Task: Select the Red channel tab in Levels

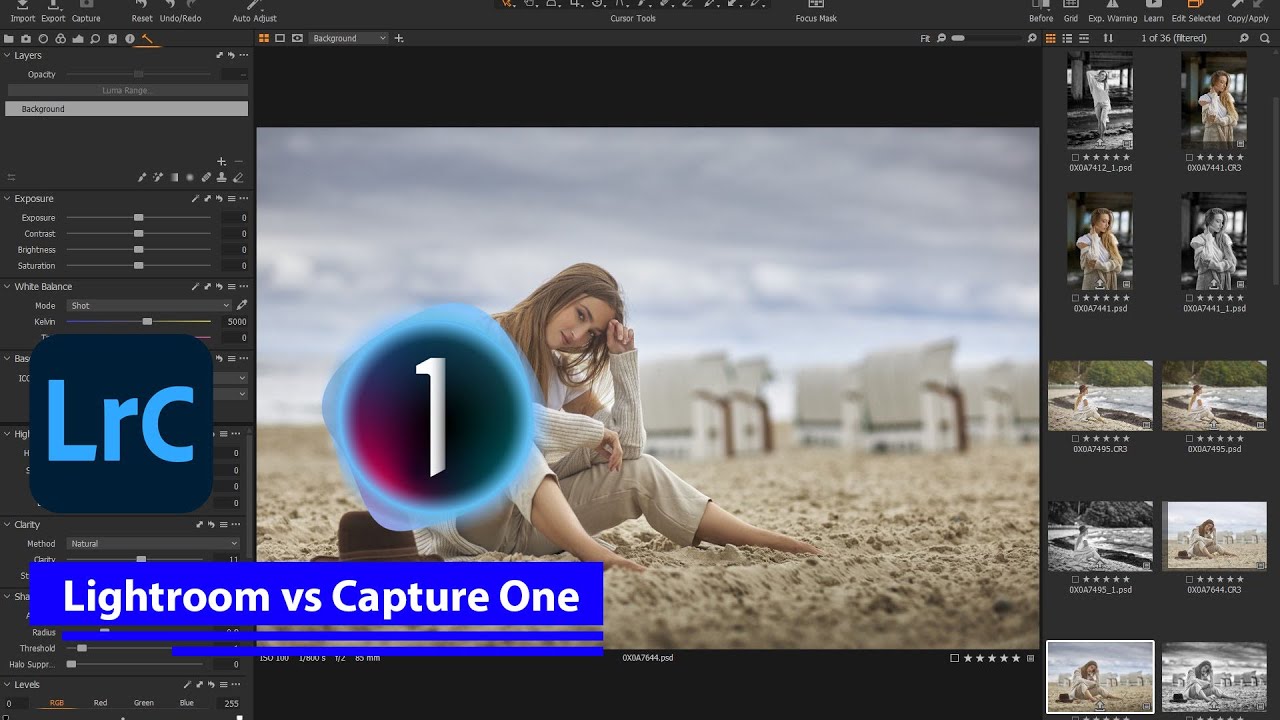Action: [x=100, y=703]
